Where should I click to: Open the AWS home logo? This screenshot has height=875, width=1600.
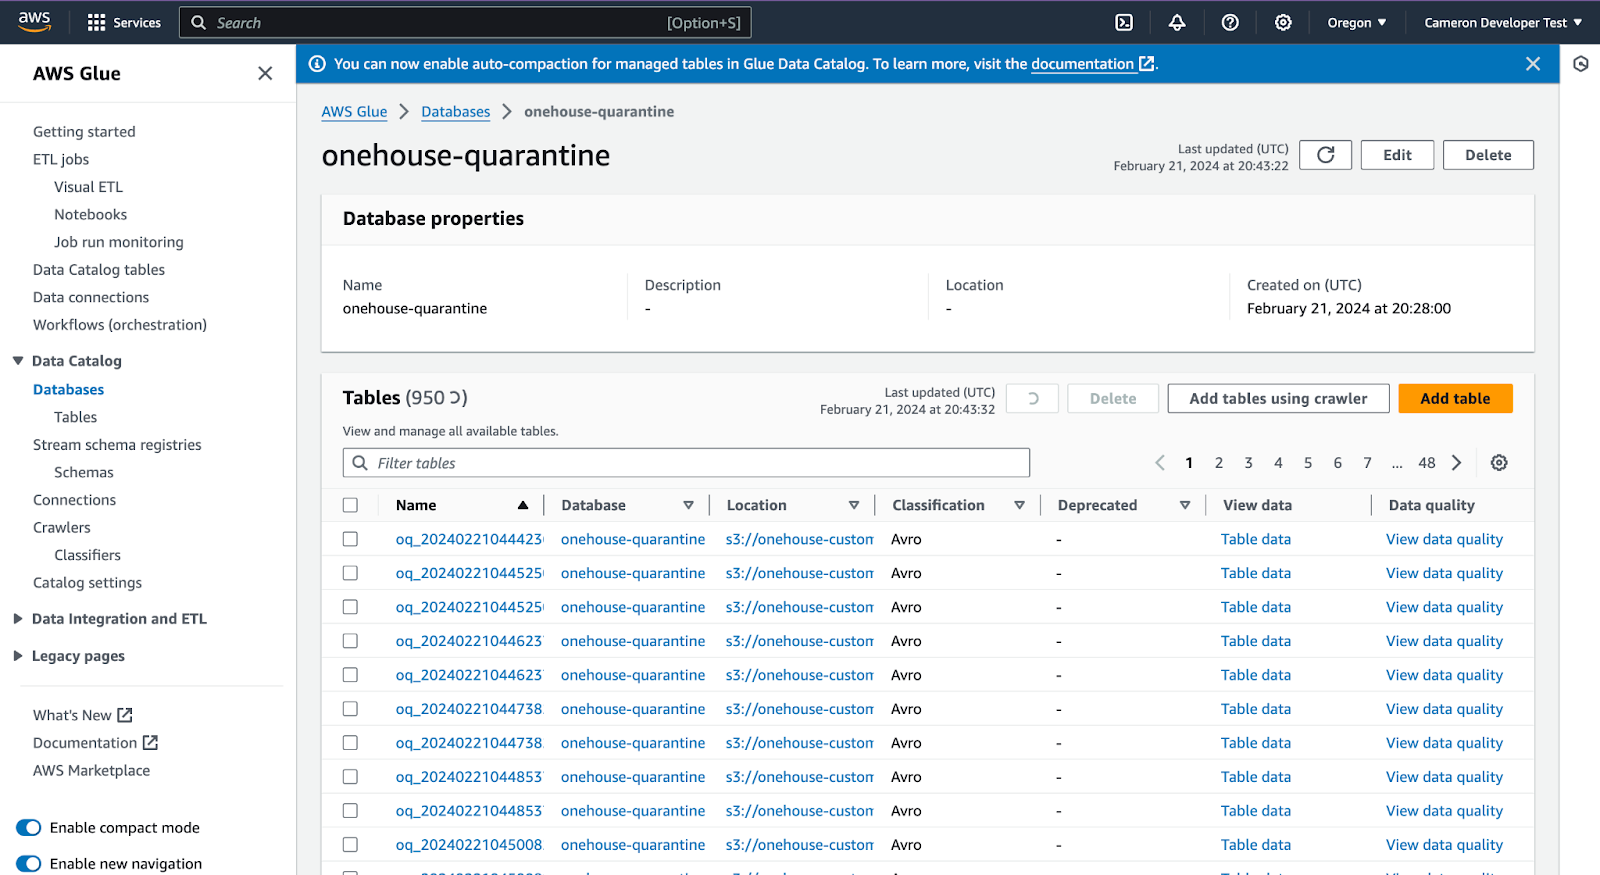point(34,22)
